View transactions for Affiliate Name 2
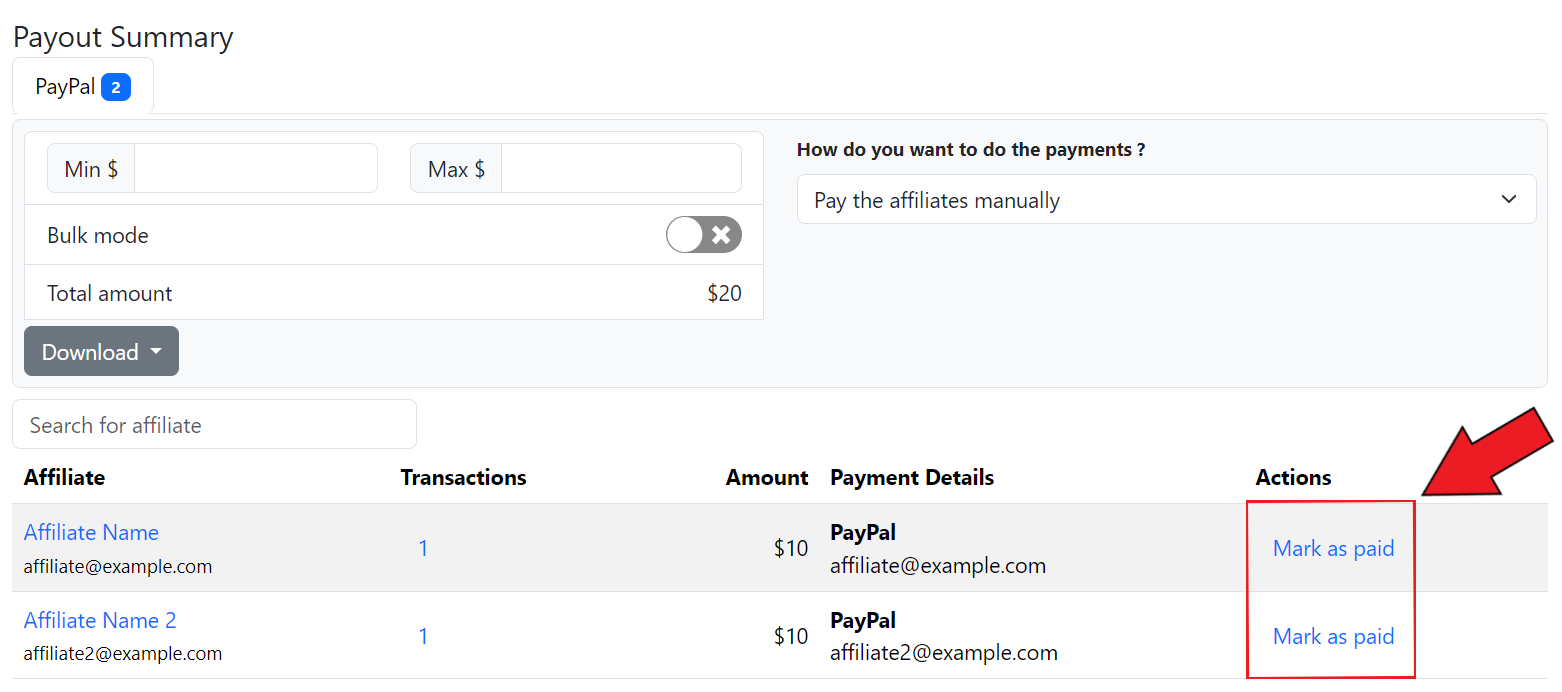 [423, 636]
